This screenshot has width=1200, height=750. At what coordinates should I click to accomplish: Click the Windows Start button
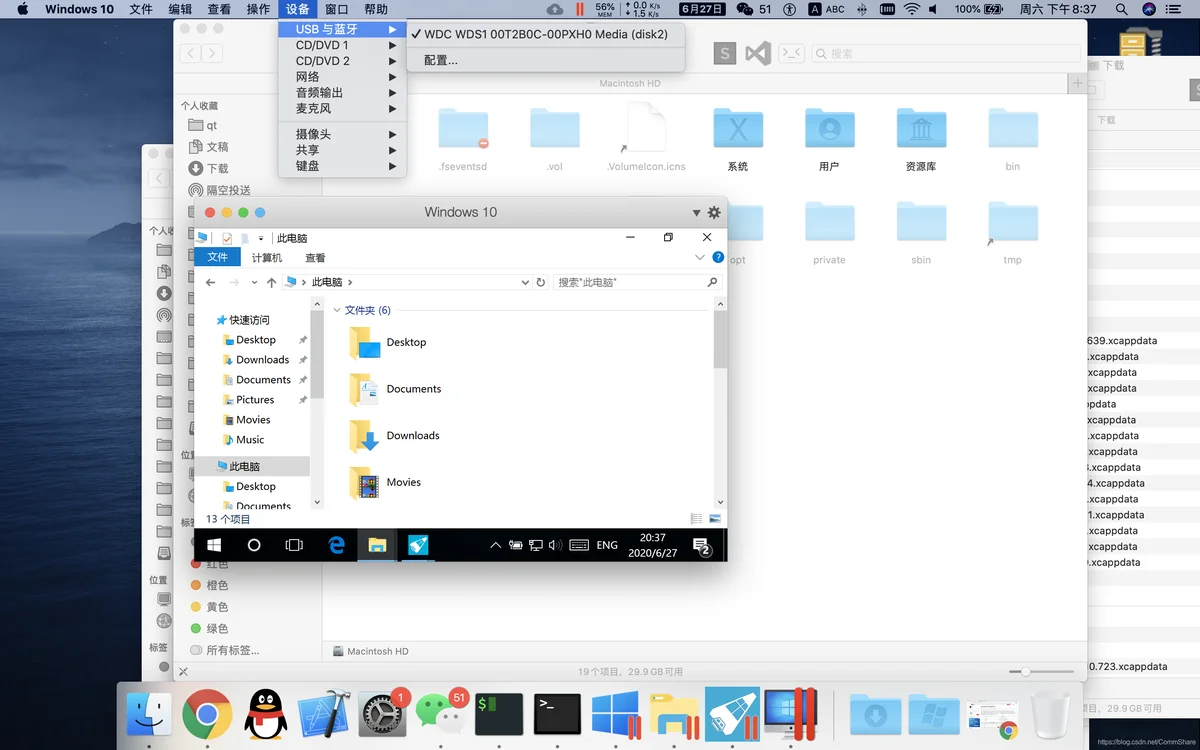(x=213, y=545)
